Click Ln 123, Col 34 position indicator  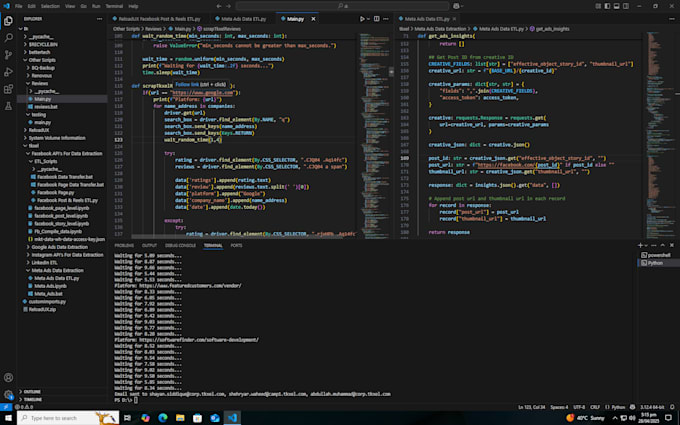[531, 407]
